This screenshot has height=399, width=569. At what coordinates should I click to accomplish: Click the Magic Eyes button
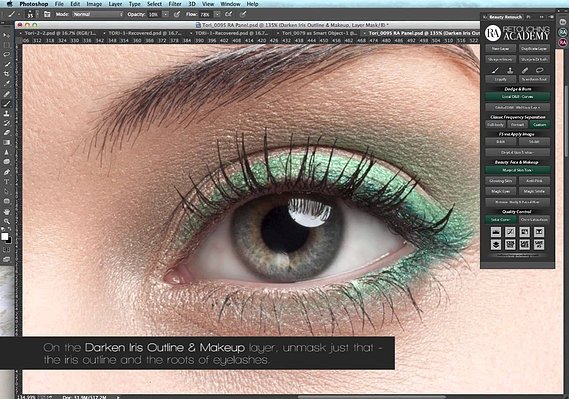point(500,192)
